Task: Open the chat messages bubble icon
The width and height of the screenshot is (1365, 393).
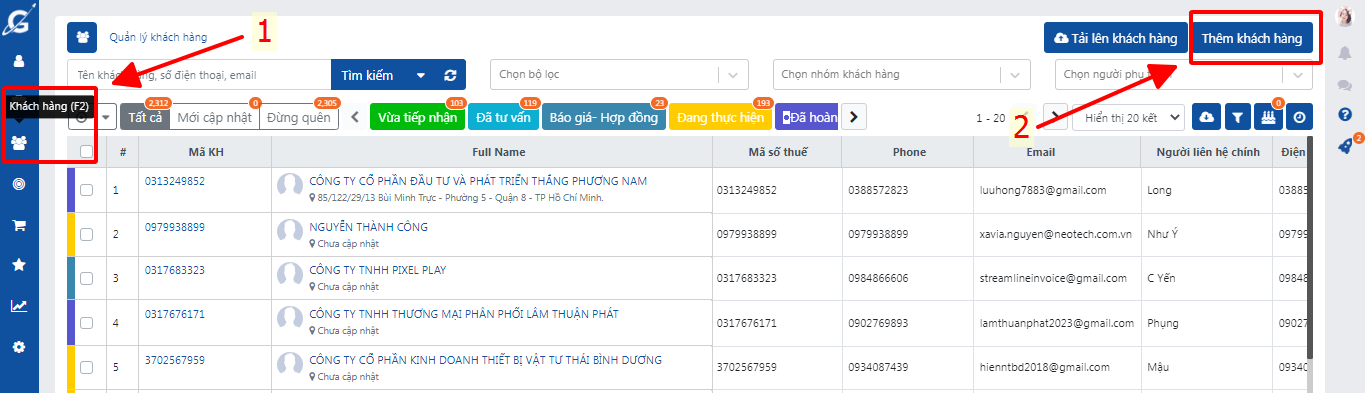Action: click(1345, 85)
